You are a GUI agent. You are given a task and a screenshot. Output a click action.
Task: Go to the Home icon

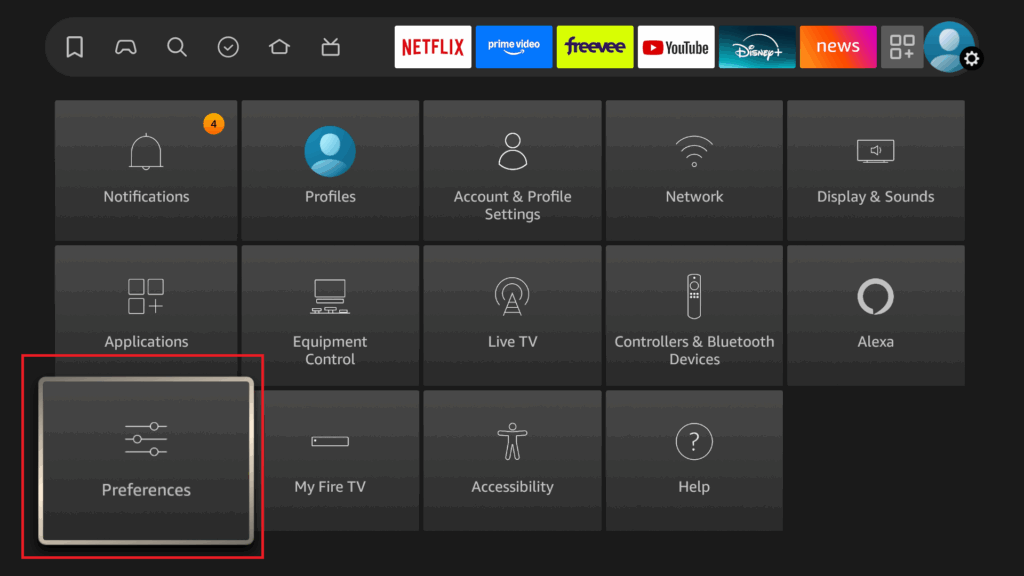pos(279,47)
